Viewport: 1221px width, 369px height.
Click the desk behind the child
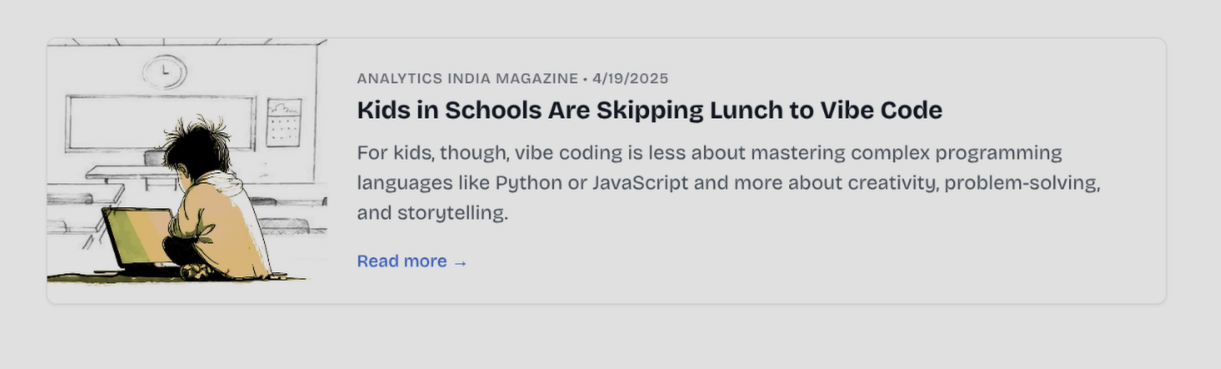[130, 175]
